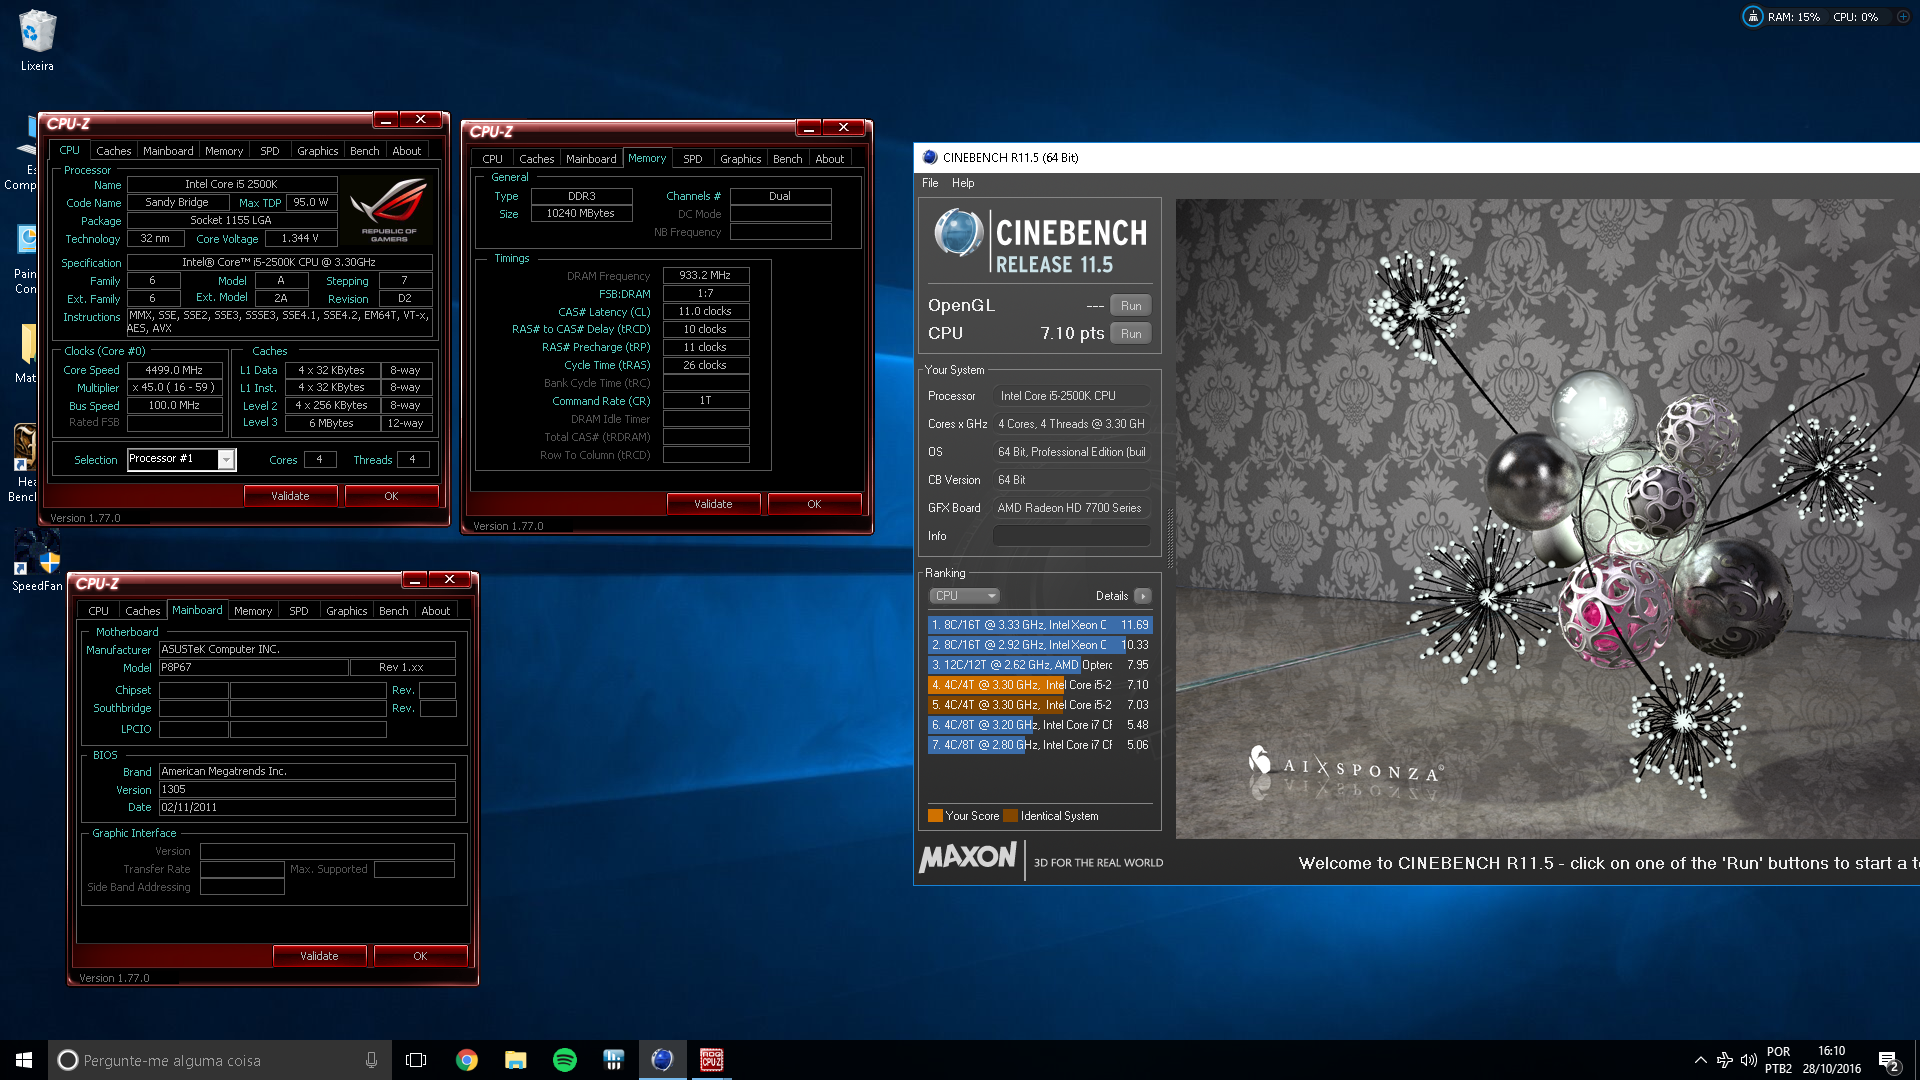Image resolution: width=1920 pixels, height=1080 pixels.
Task: Open the Action Center notifications icon
Action: [1888, 1061]
